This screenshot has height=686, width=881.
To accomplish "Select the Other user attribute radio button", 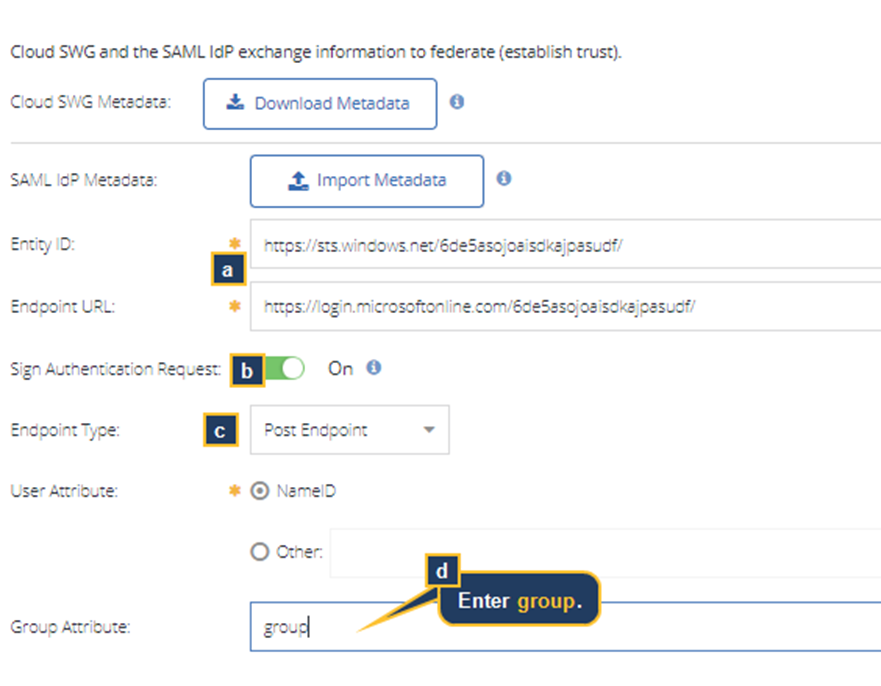I will click(x=260, y=551).
